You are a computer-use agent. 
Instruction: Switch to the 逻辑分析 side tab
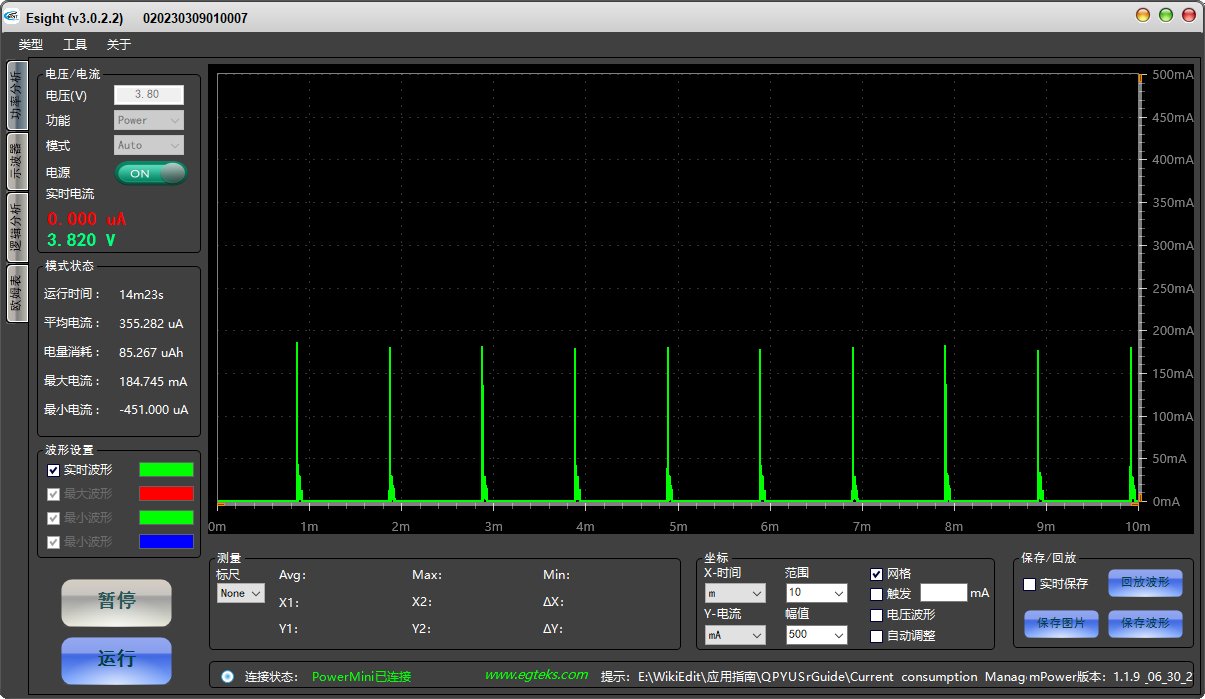tap(16, 227)
